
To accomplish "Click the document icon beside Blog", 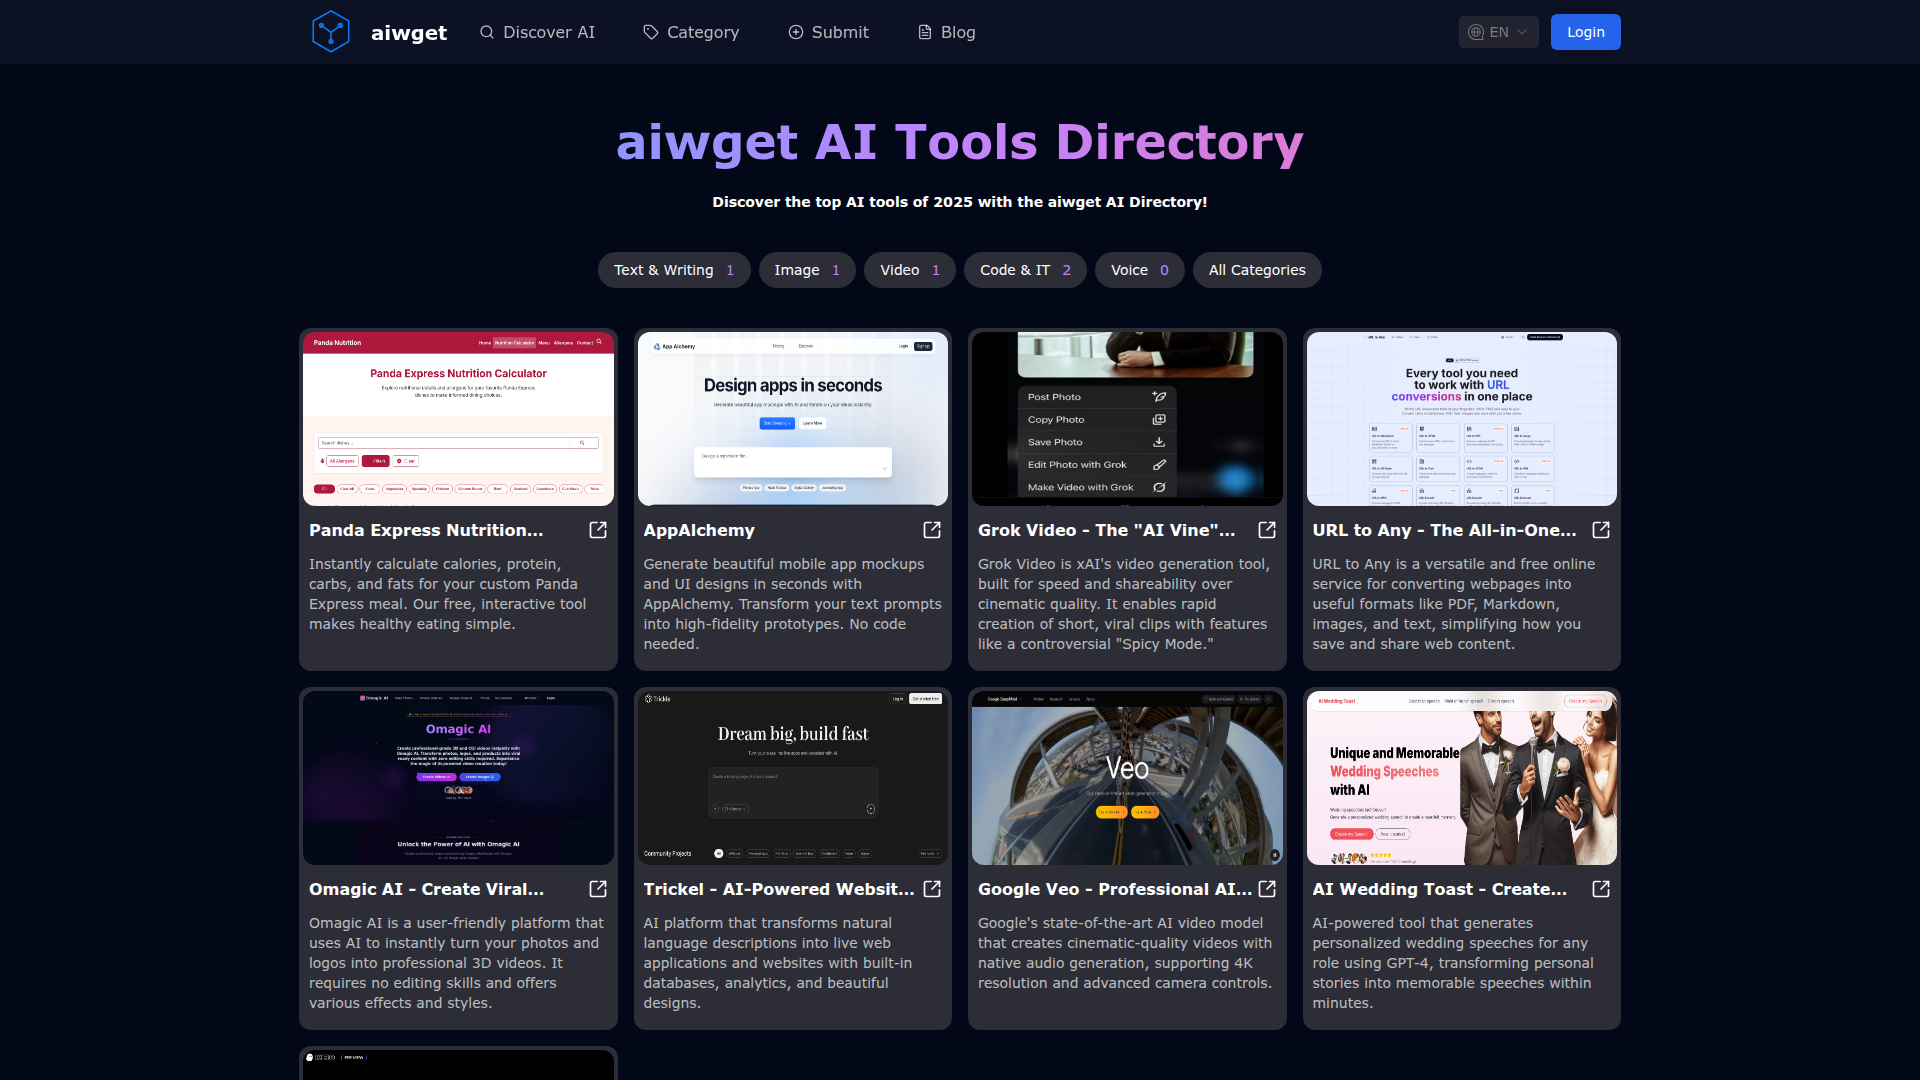I will point(925,32).
